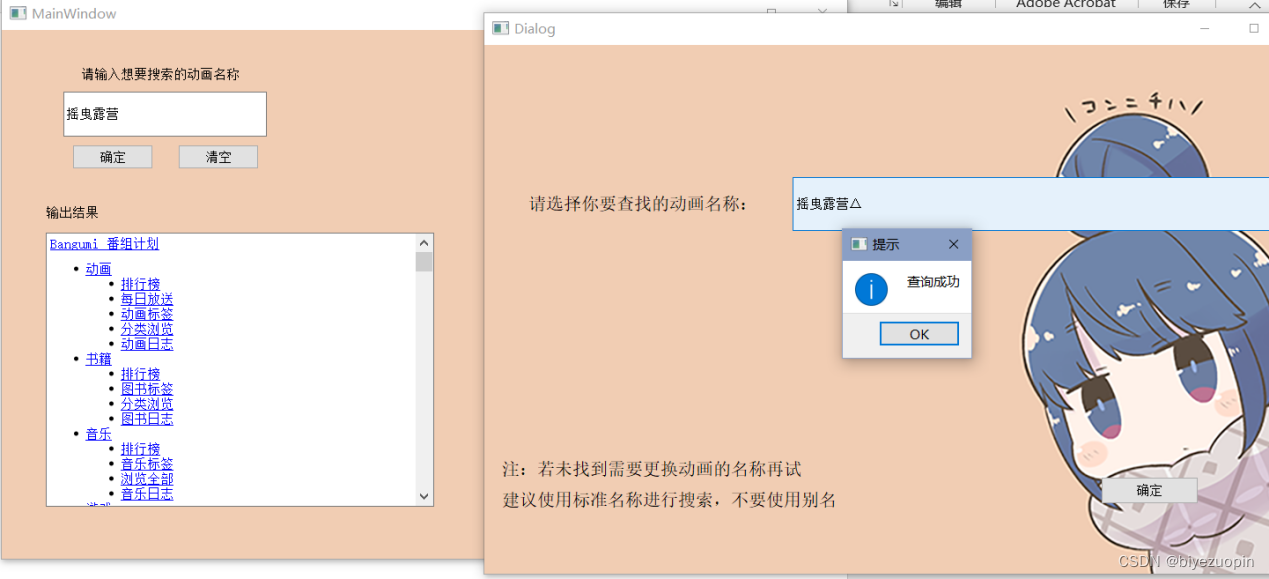1269x579 pixels.
Task: Click the output list scrollbar thumb
Action: coord(424,262)
